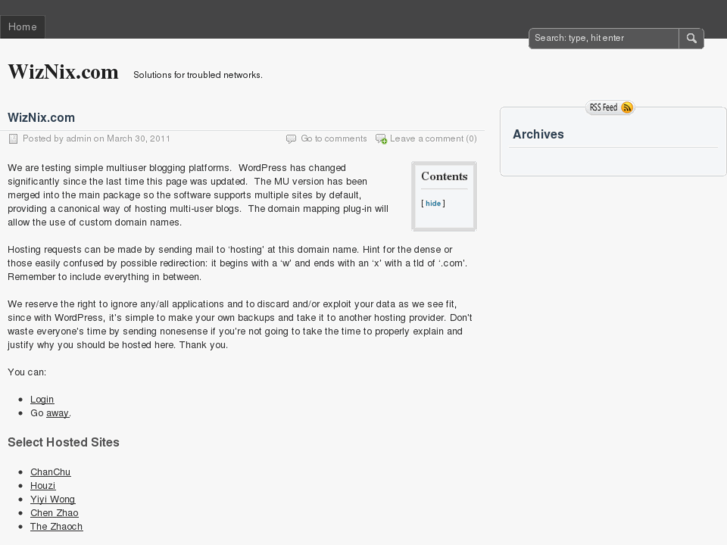The height and width of the screenshot is (545, 727).
Task: Click the speech bubble comments icon
Action: click(291, 139)
